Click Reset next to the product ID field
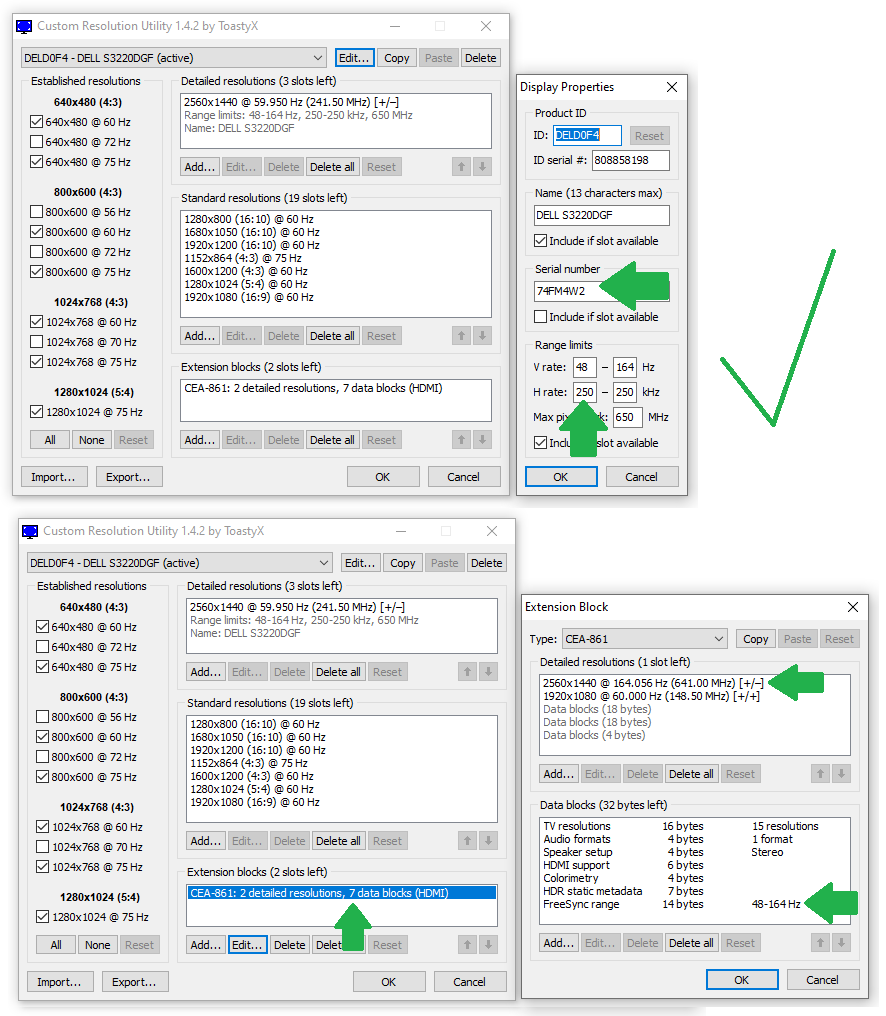 (649, 136)
